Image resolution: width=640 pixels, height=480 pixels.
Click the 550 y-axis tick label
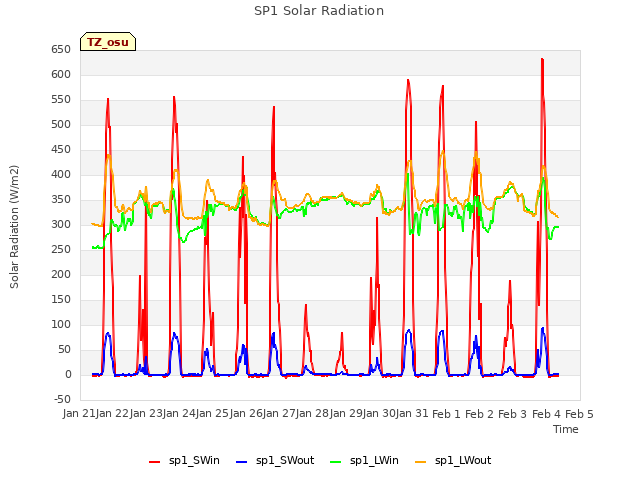[x=61, y=100]
